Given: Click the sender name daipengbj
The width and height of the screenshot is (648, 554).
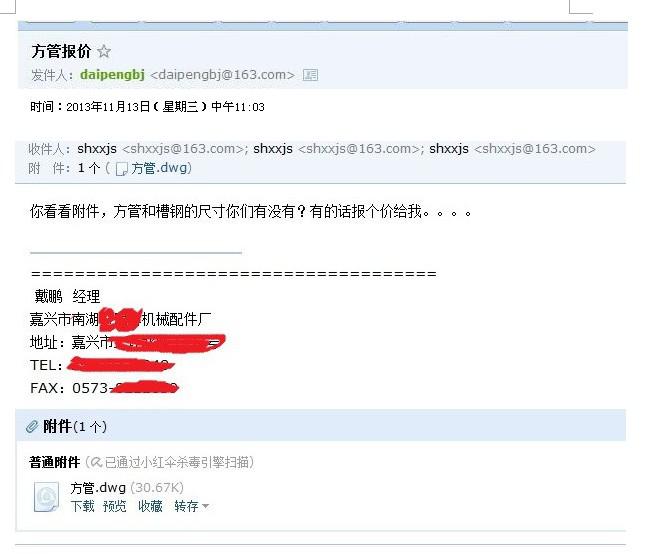Looking at the screenshot, I should (112, 75).
